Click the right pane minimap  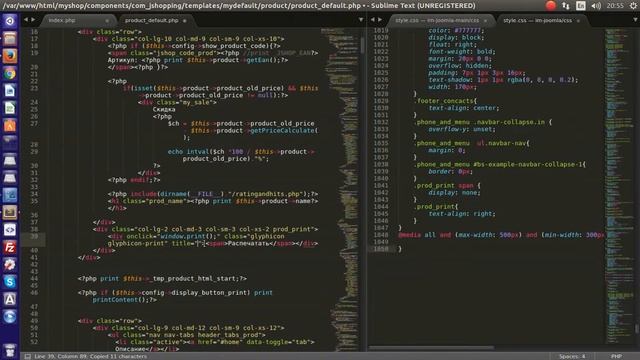click(x=619, y=186)
